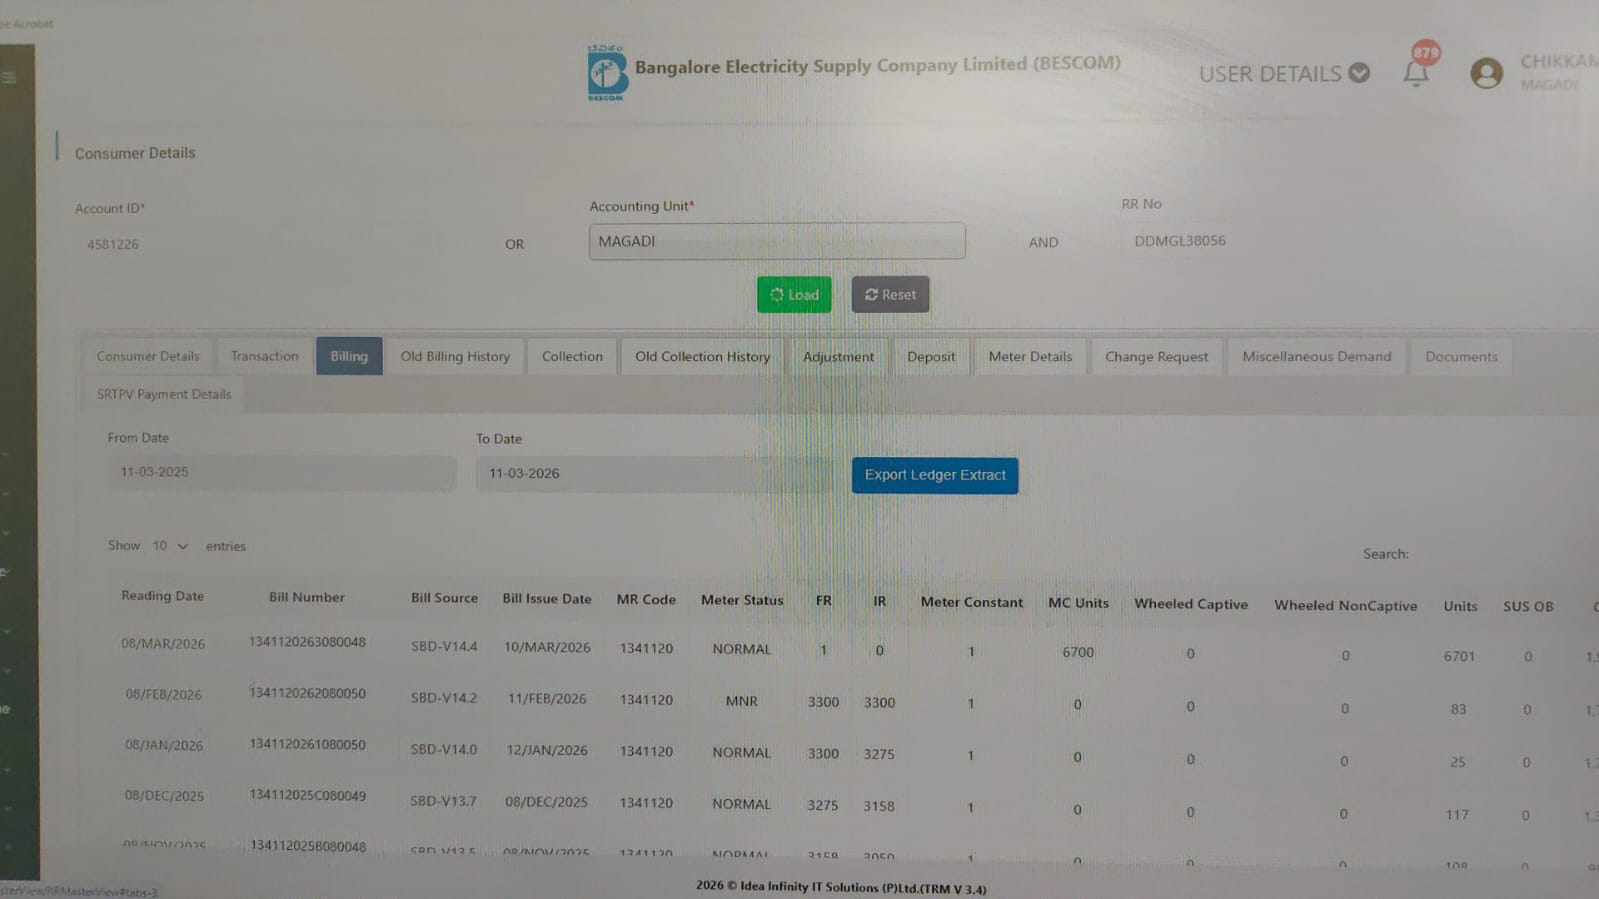This screenshot has width=1599, height=899.
Task: Sort by MC Units column header
Action: point(1078,603)
